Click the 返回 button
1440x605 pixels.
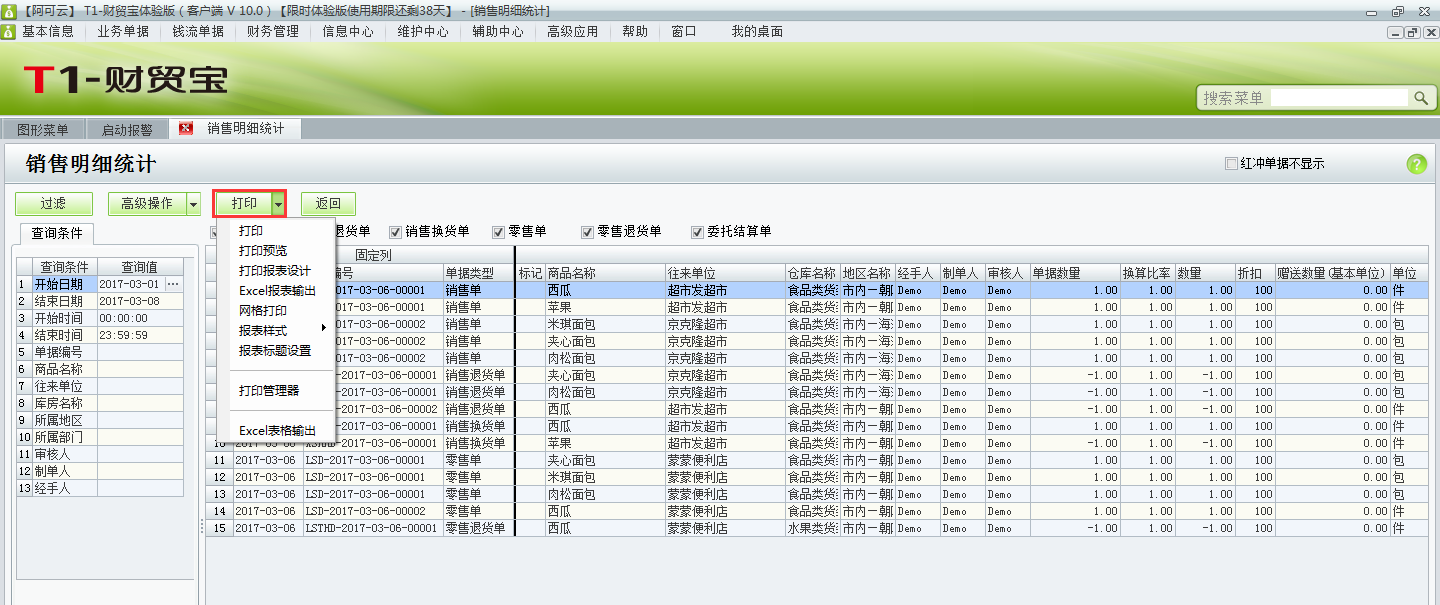tap(328, 201)
